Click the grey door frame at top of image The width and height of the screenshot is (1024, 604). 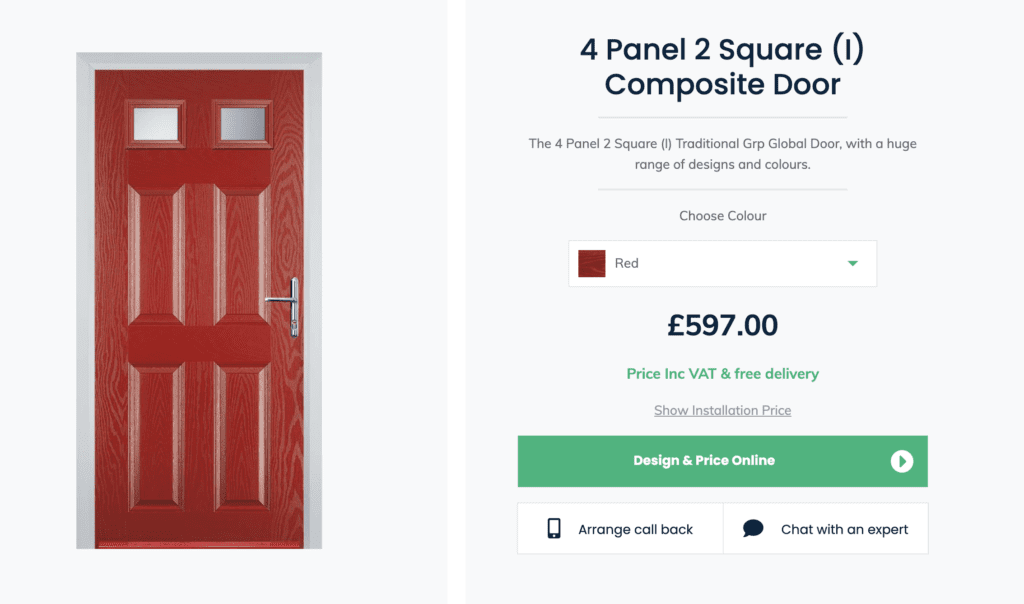[199, 61]
